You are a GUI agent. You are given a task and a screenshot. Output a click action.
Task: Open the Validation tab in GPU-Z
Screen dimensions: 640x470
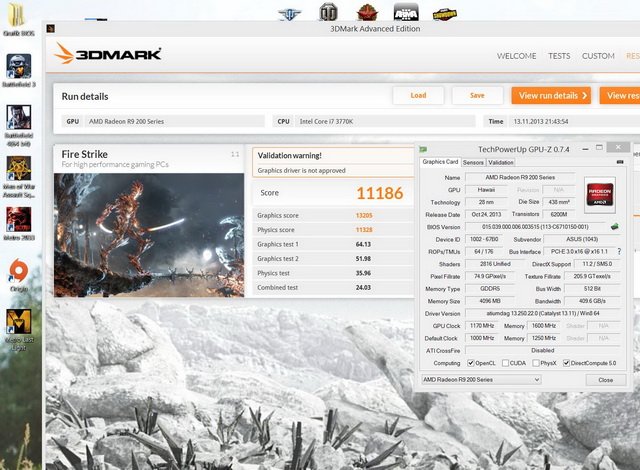[501, 162]
